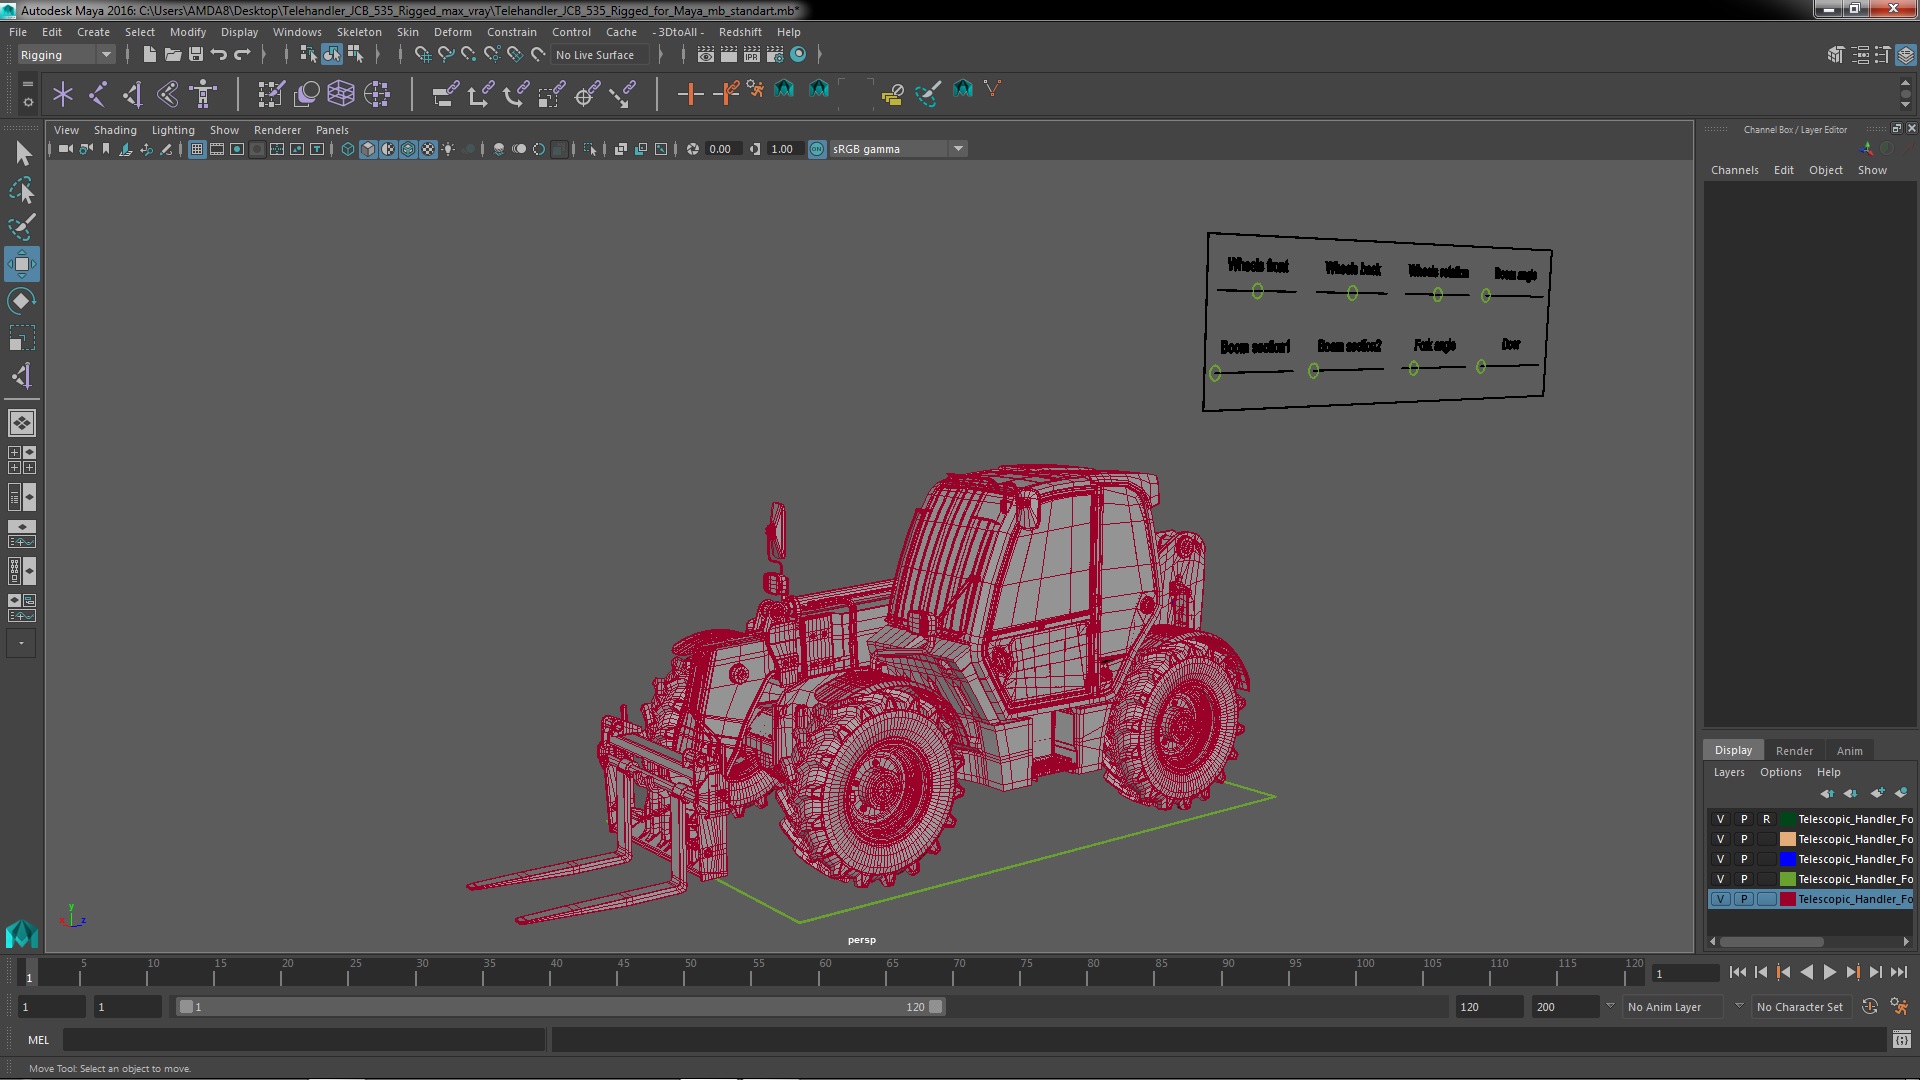
Task: Drag the timeline playhead marker
Action: point(28,972)
